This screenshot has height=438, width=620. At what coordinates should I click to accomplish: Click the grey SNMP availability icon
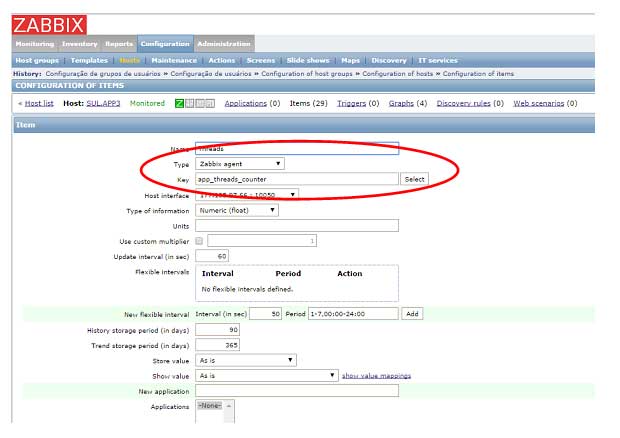pos(189,103)
